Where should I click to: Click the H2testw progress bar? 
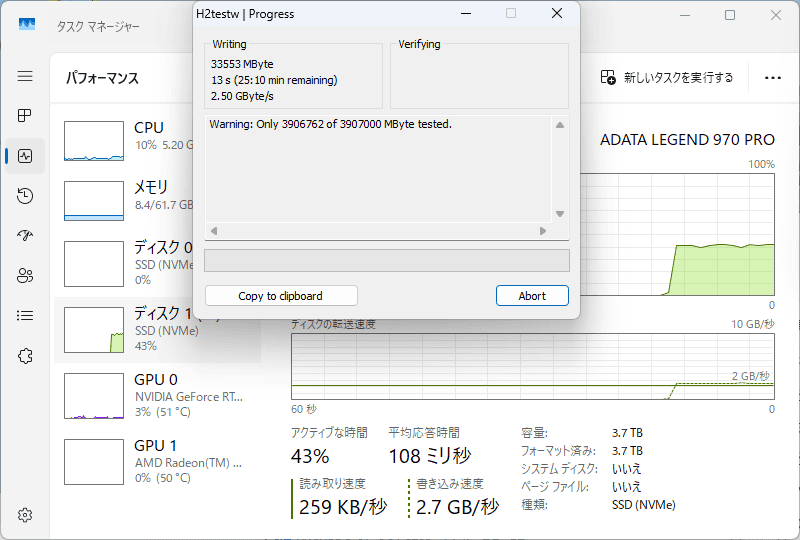tap(386, 261)
